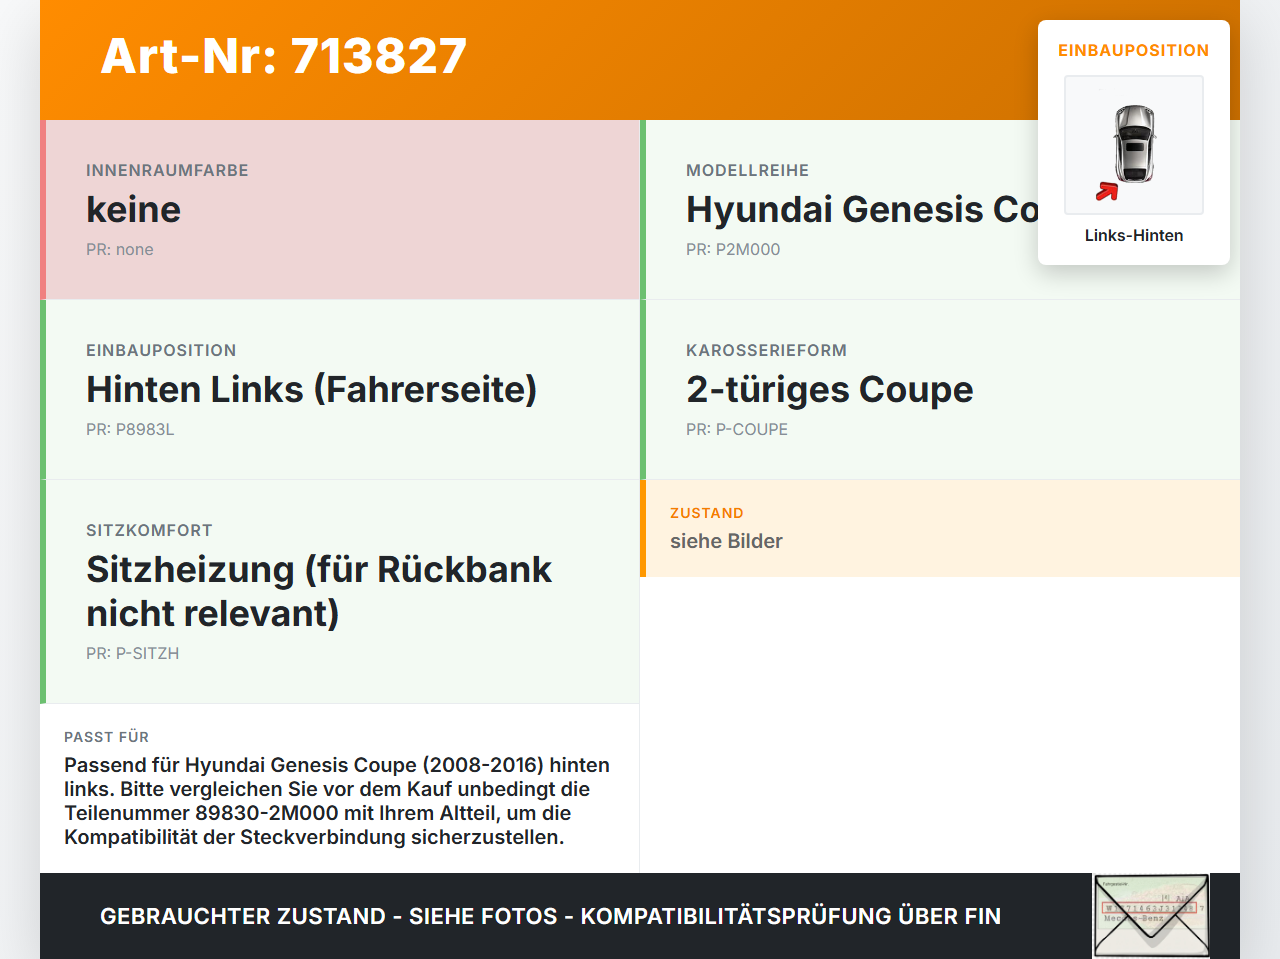The height and width of the screenshot is (959, 1280).
Task: Click the PR: none code
Action: click(x=120, y=249)
